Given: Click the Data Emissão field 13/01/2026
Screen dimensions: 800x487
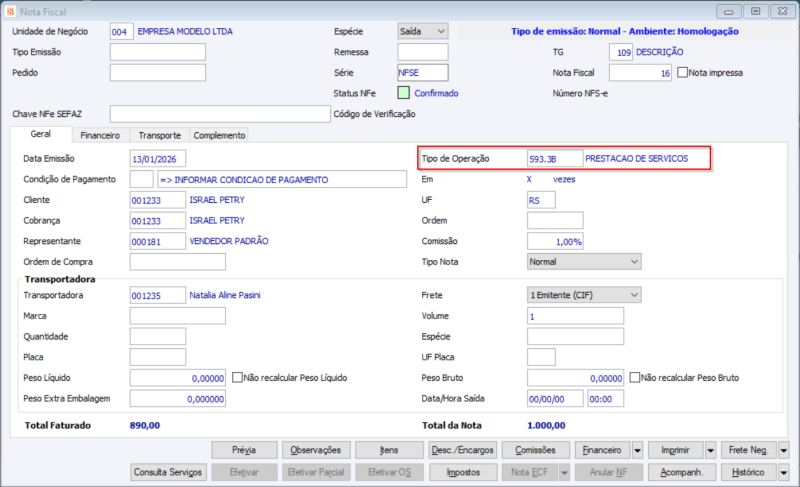Looking at the screenshot, I should pos(158,159).
